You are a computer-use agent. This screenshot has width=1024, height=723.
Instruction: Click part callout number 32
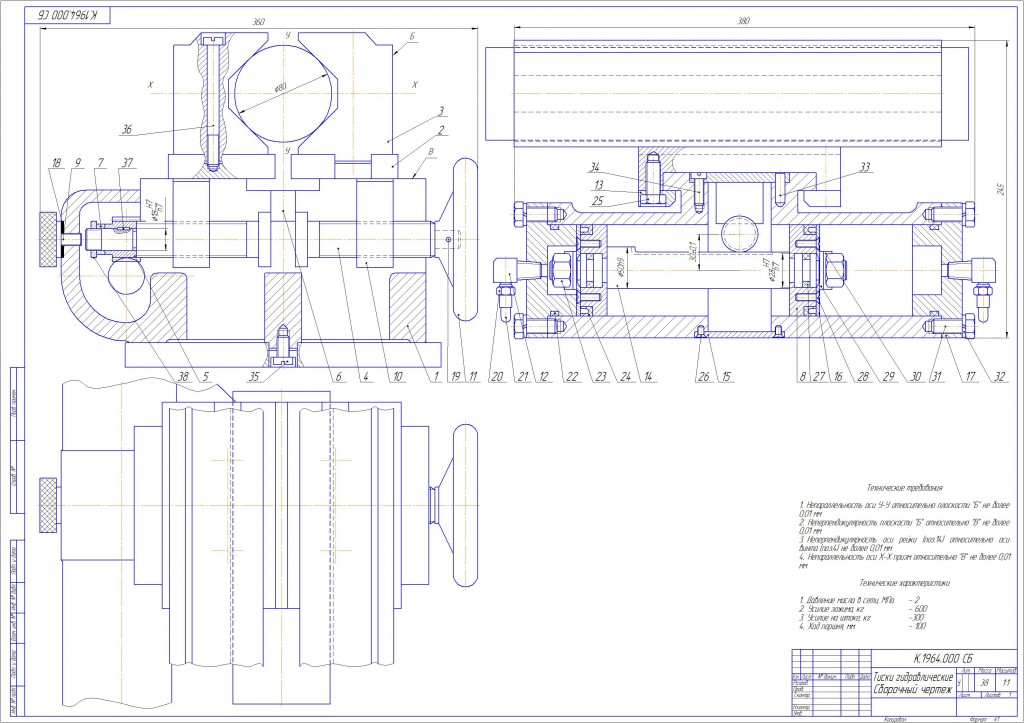(x=999, y=377)
